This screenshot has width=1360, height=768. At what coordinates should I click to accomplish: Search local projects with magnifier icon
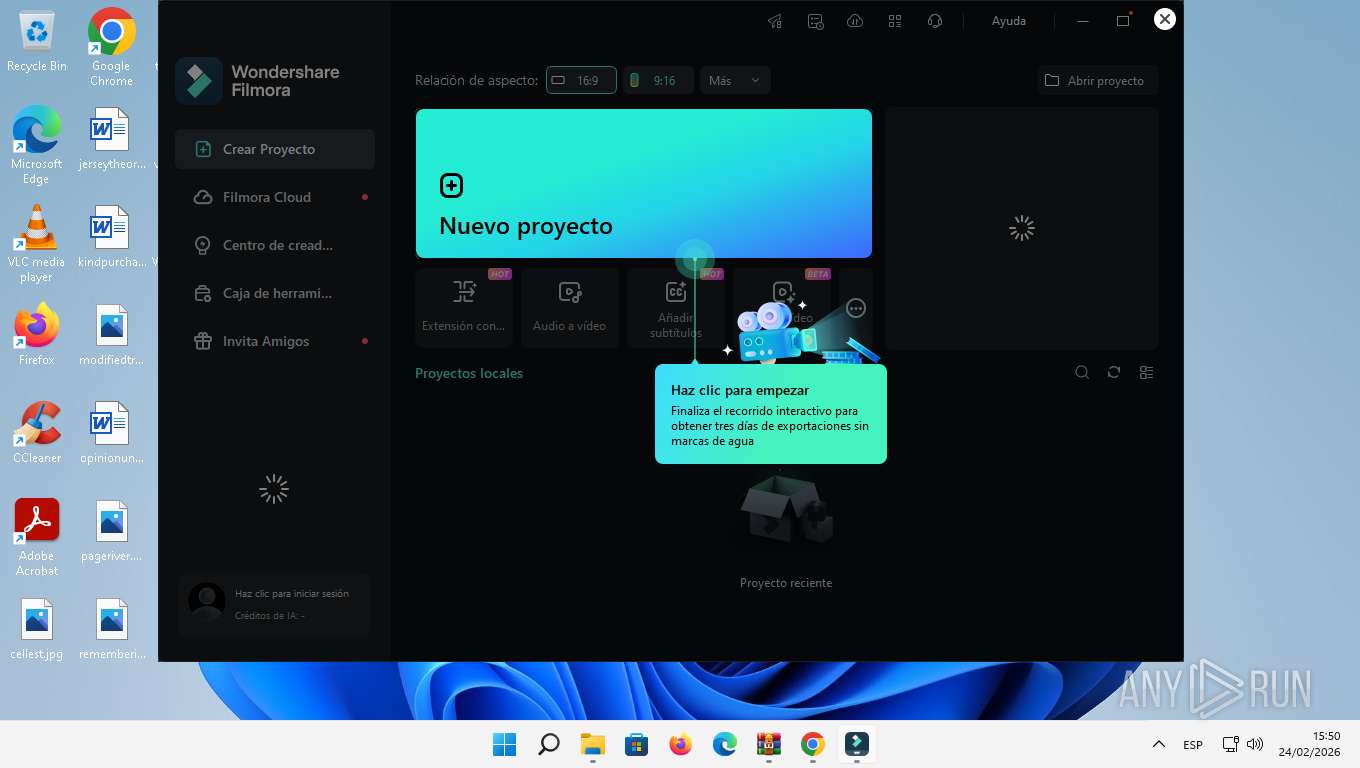click(1082, 372)
